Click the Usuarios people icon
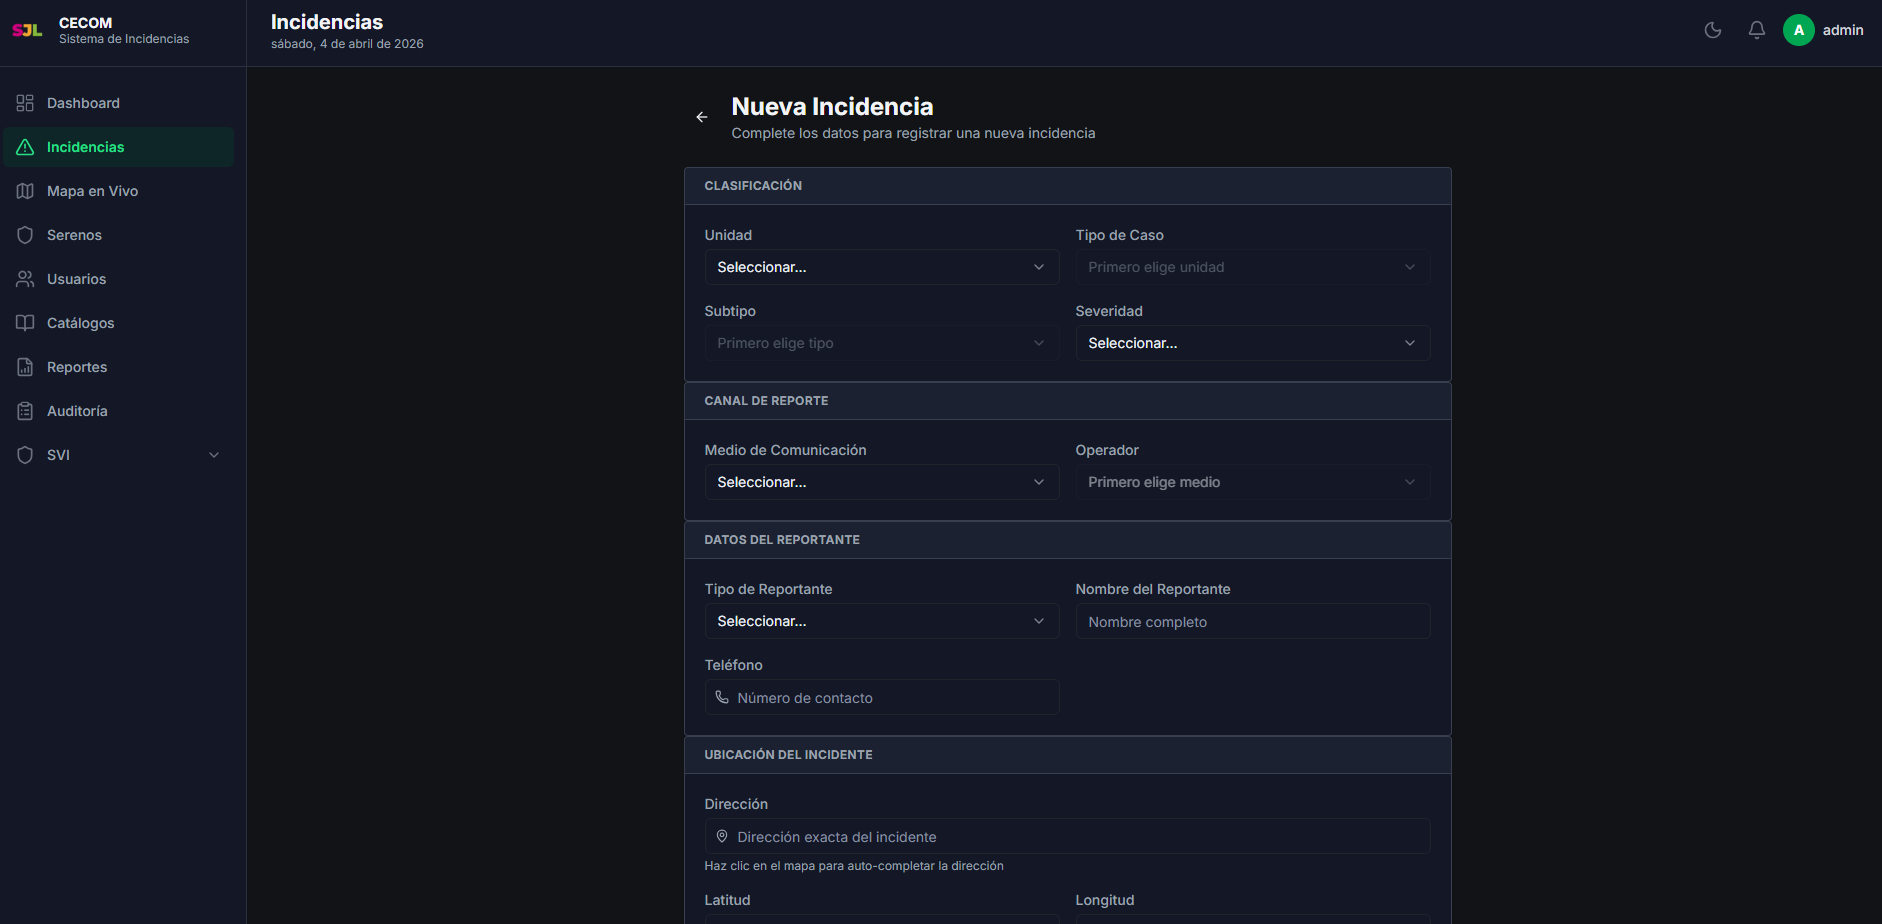Screen dimensions: 1882x924 (x=25, y=279)
